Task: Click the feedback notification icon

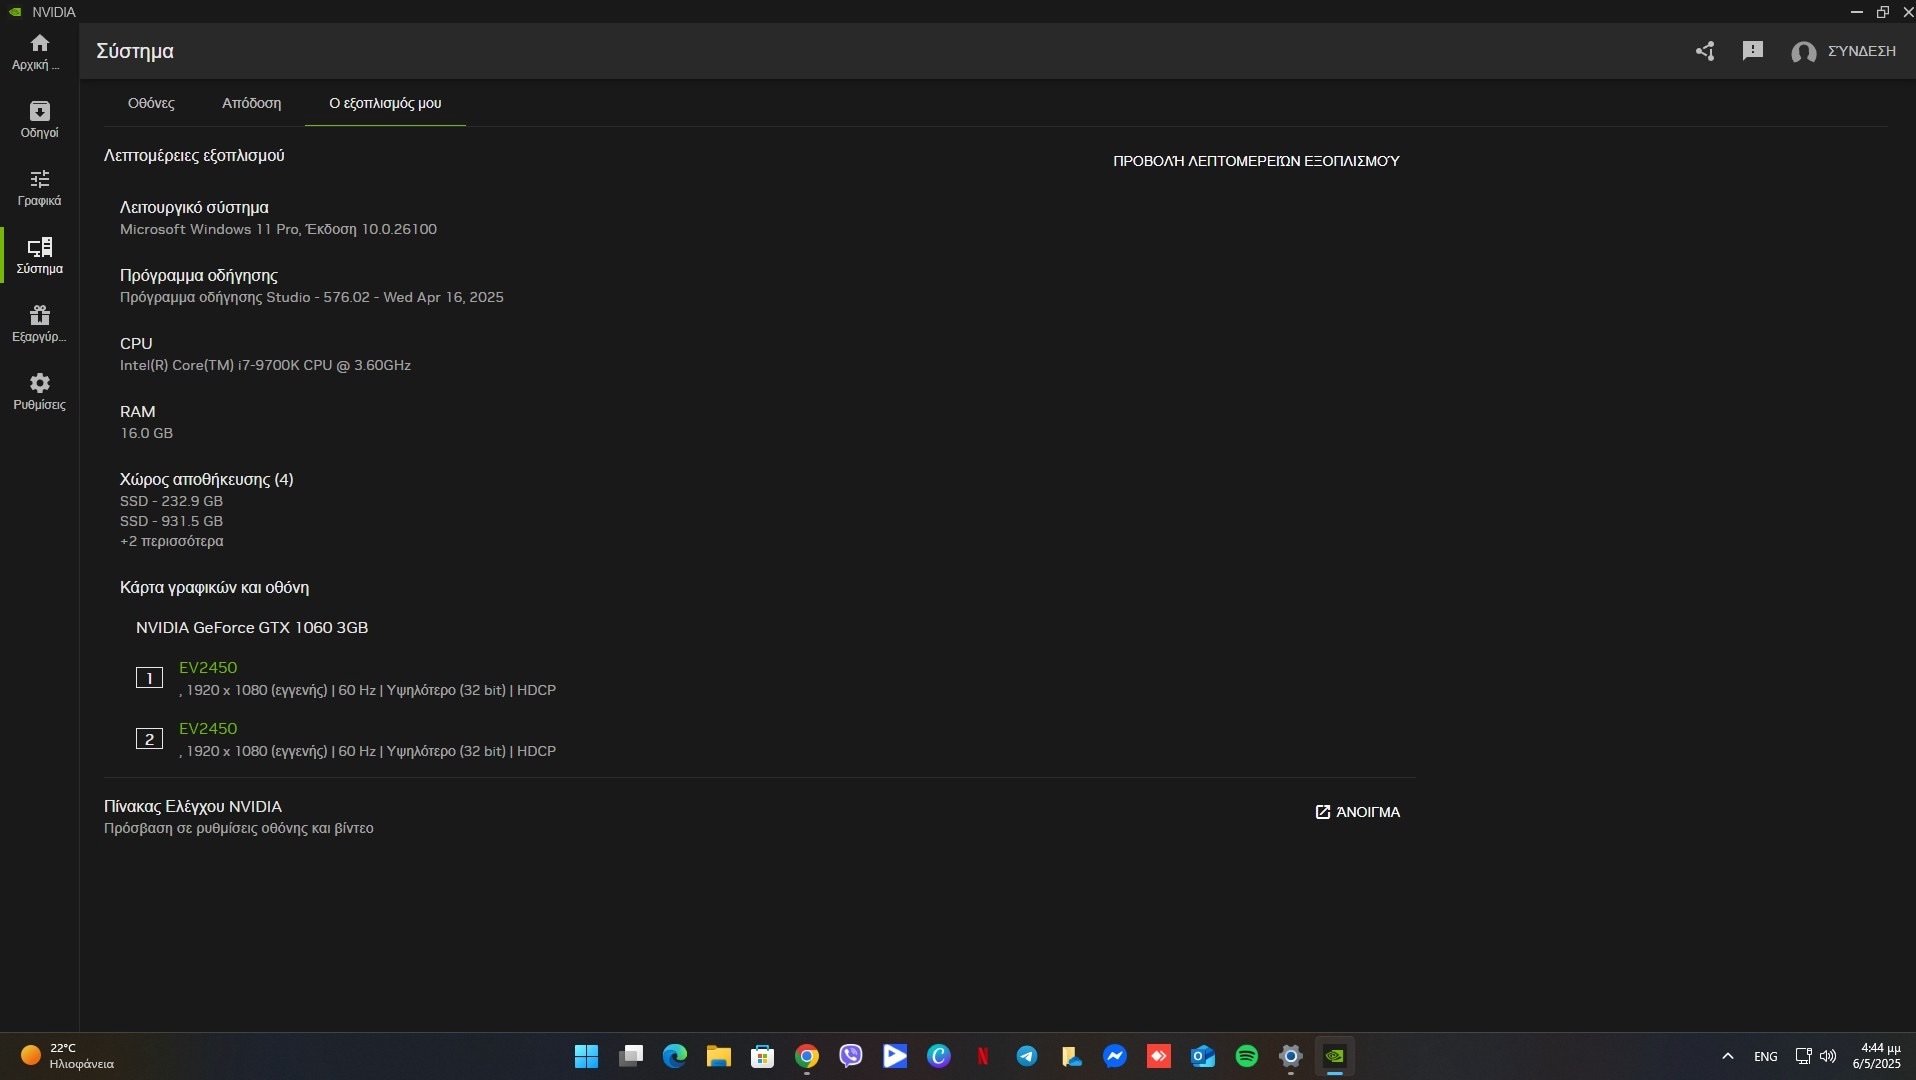Action: 1752,50
